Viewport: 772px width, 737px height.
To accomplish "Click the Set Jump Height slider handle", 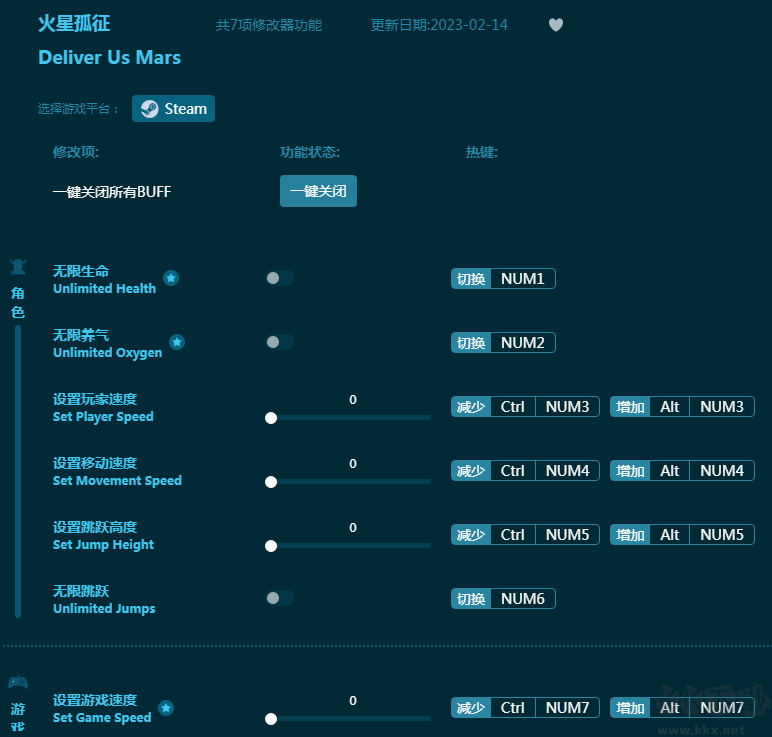I will click(271, 546).
